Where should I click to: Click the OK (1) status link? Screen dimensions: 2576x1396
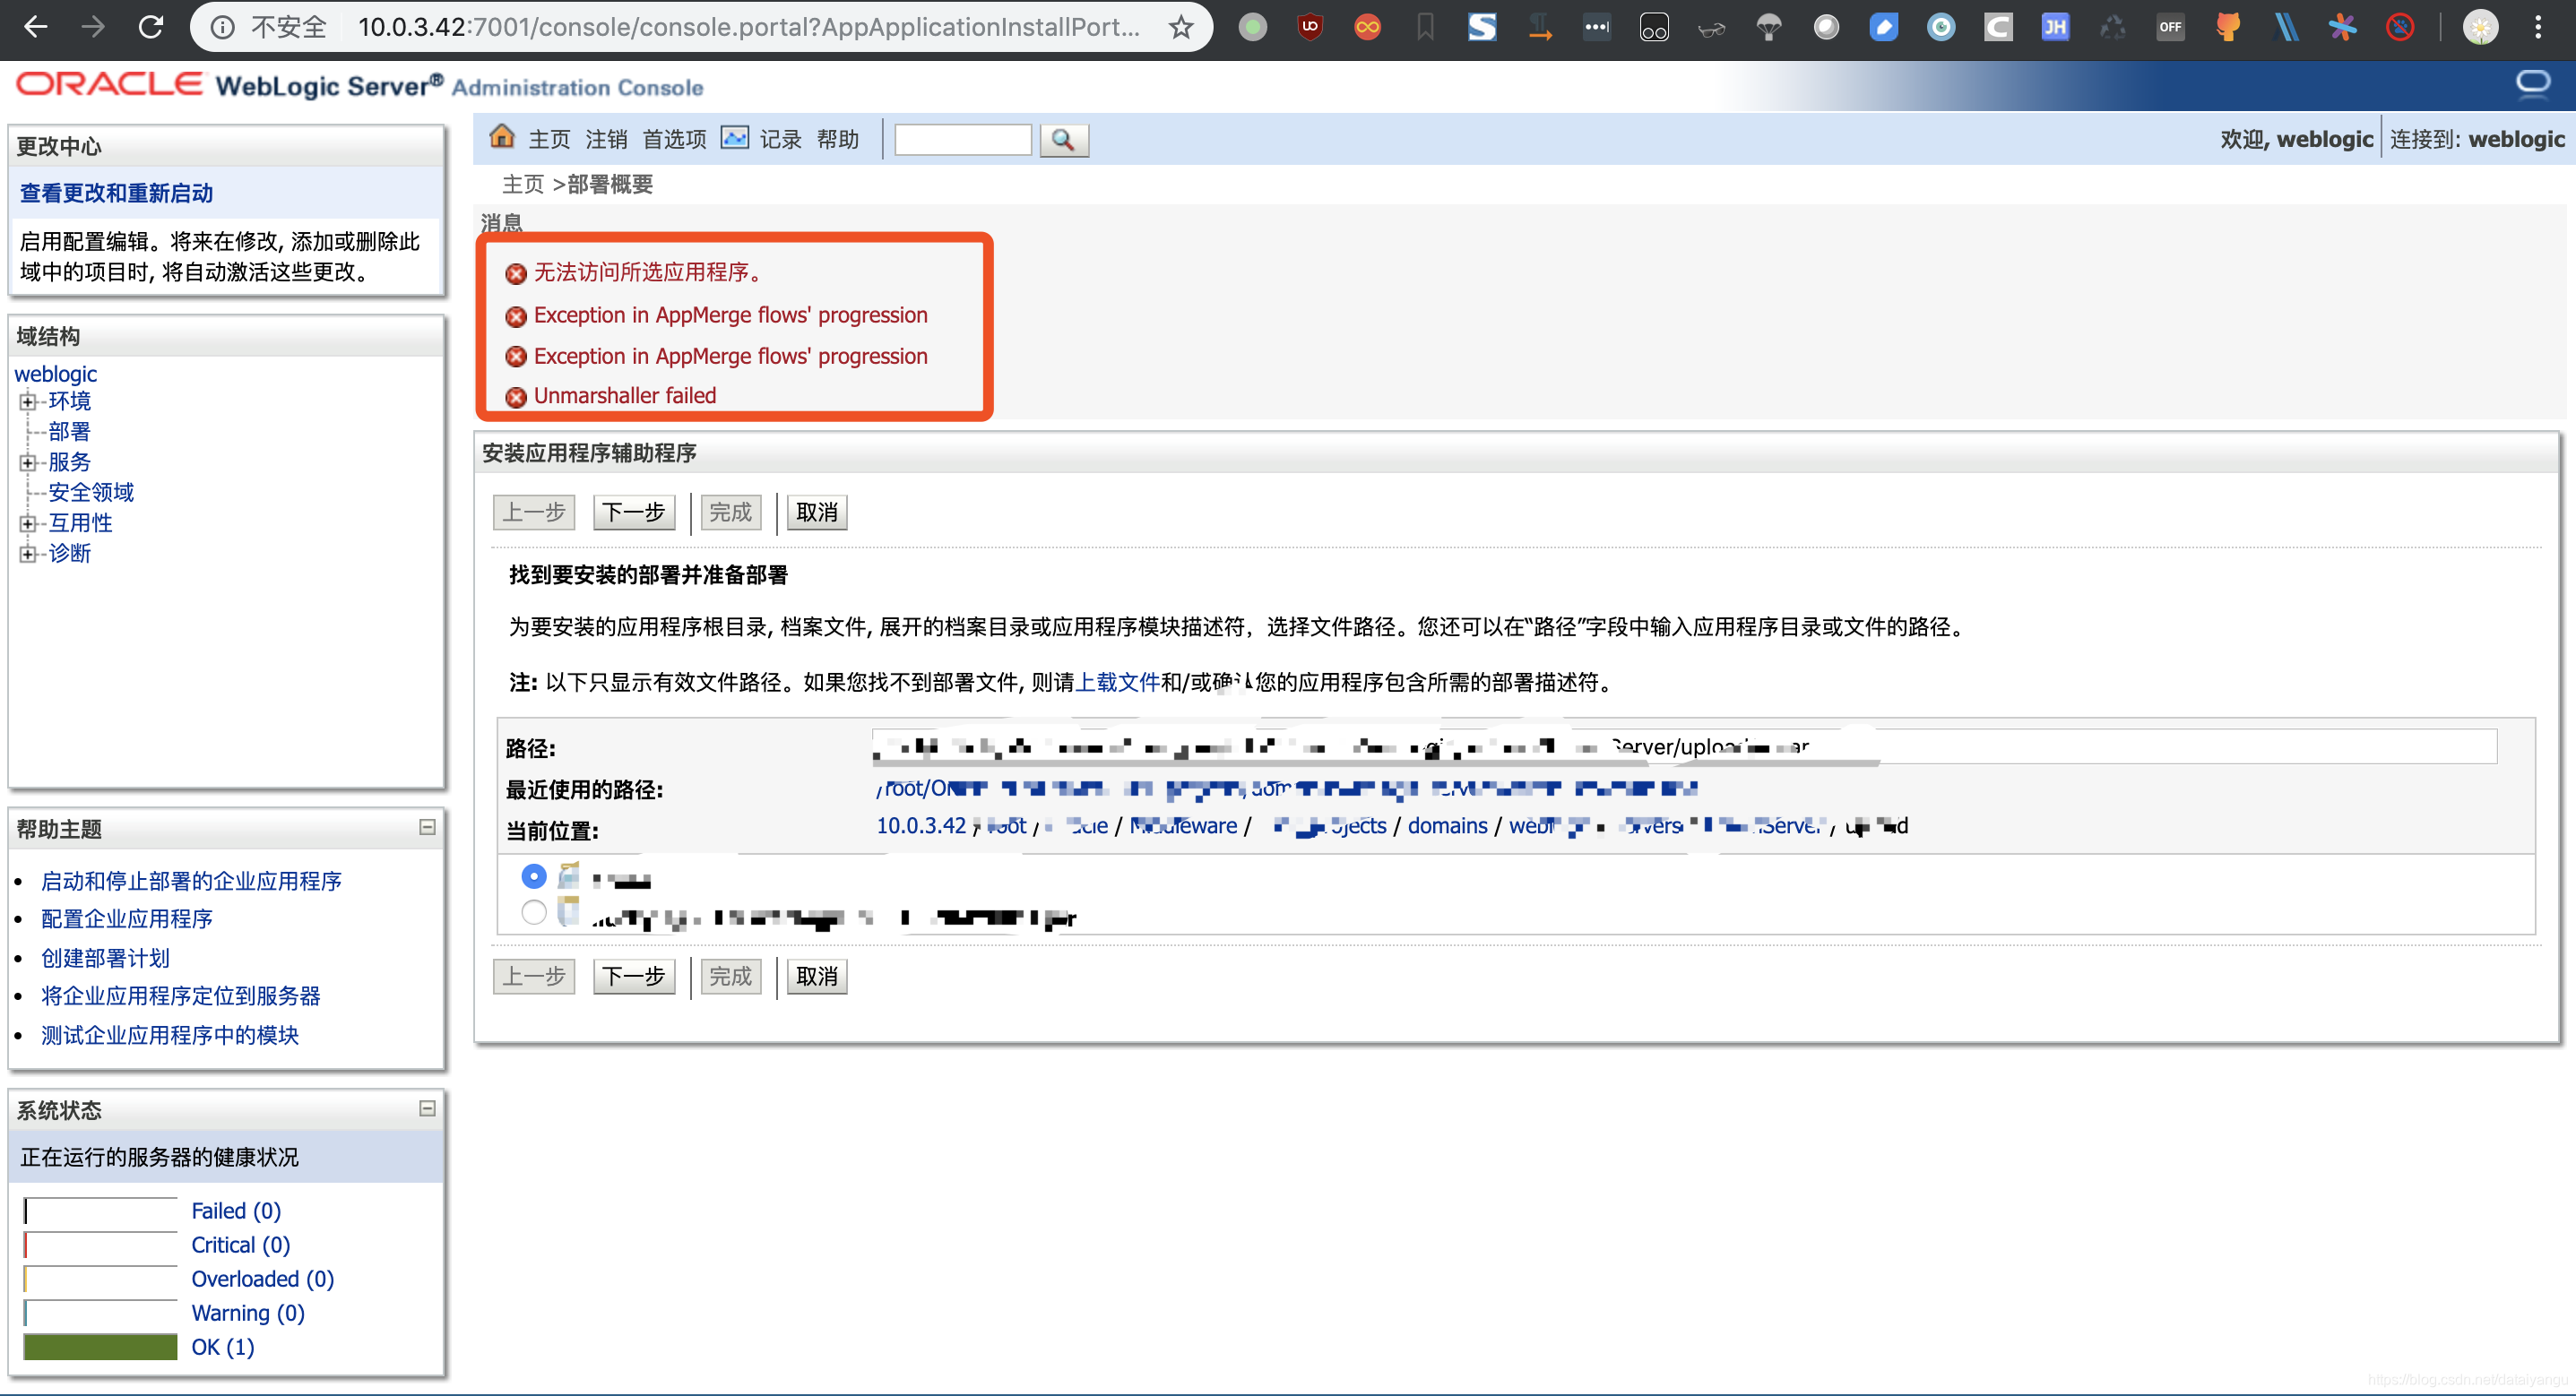click(x=223, y=1347)
